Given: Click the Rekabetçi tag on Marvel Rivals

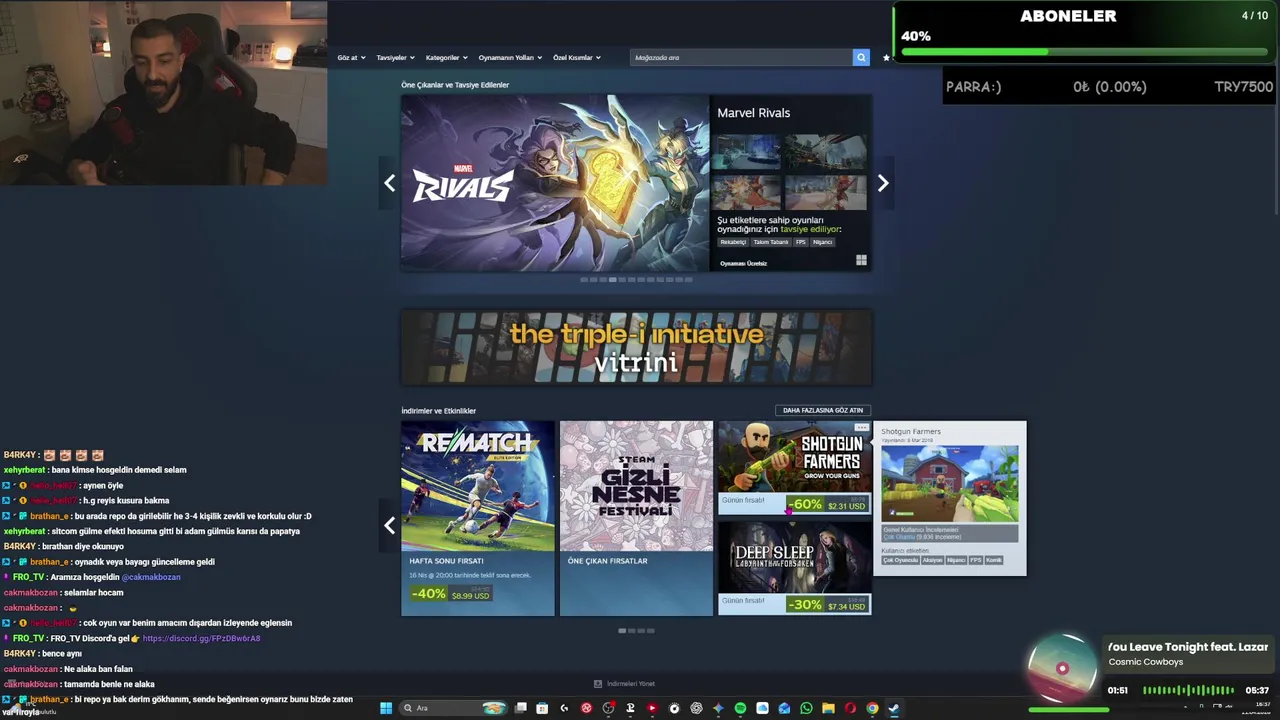Looking at the screenshot, I should (x=733, y=242).
